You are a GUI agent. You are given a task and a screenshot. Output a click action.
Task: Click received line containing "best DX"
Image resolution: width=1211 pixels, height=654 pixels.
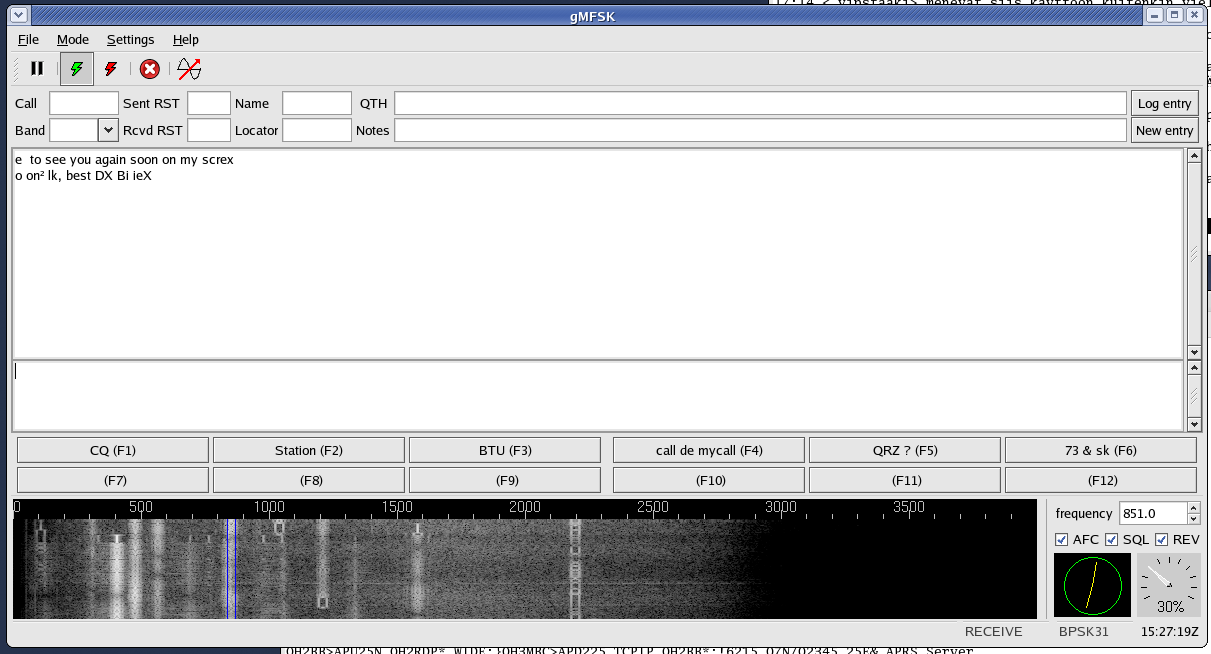[83, 176]
